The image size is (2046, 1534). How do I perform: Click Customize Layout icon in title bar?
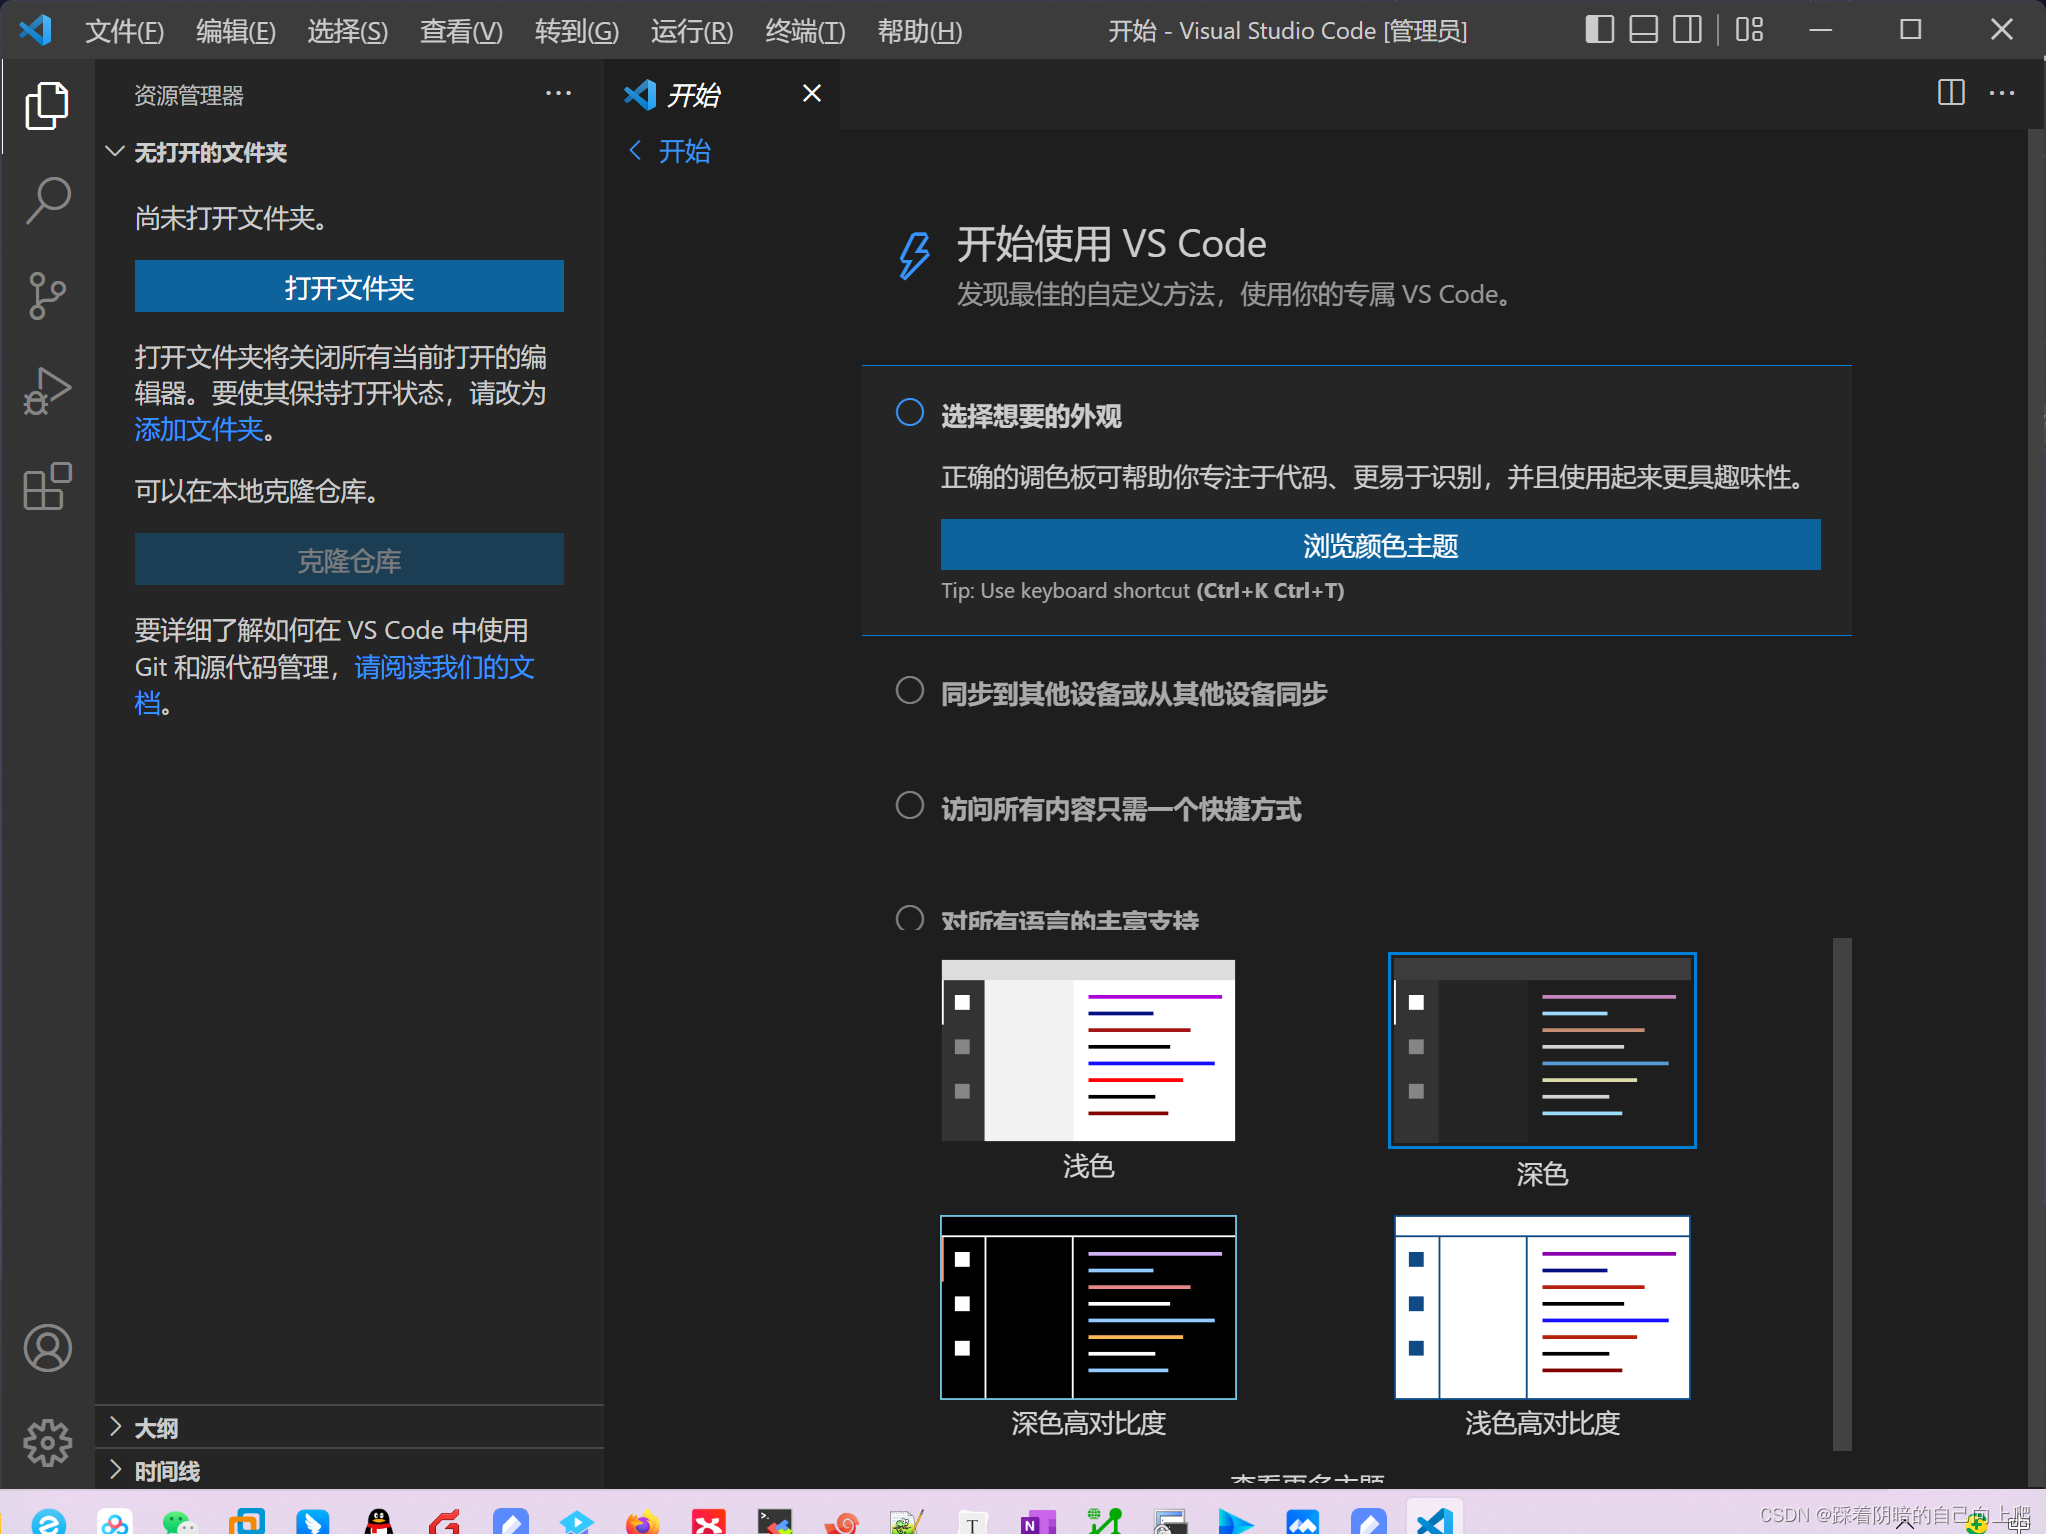pos(1749,30)
